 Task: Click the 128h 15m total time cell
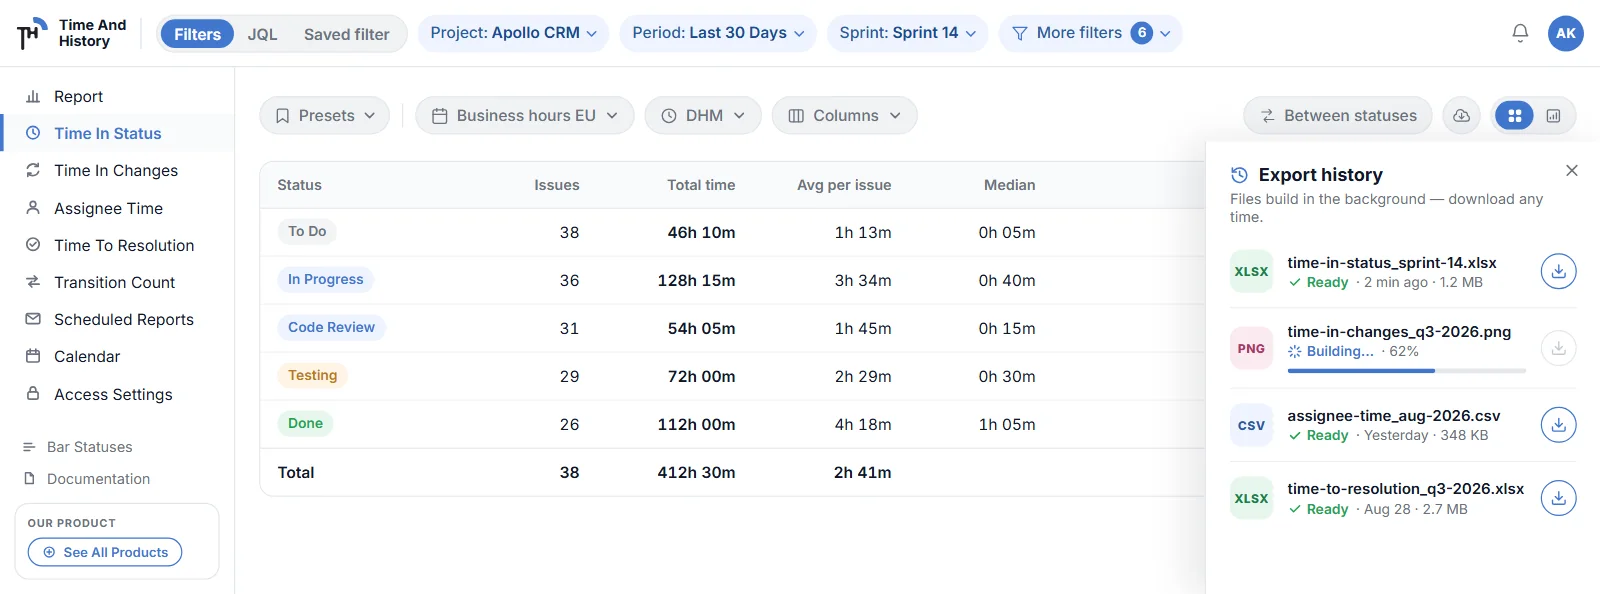[696, 281]
